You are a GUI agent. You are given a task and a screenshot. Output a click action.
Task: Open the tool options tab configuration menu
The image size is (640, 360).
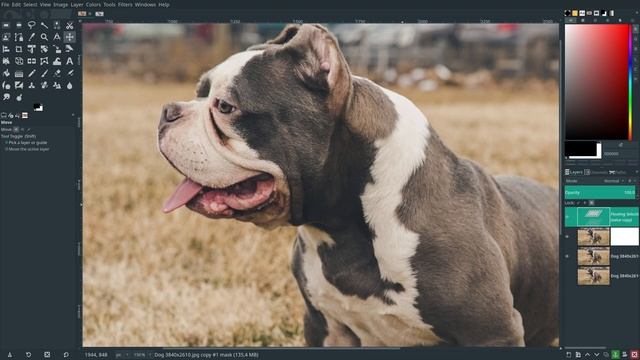[73, 116]
